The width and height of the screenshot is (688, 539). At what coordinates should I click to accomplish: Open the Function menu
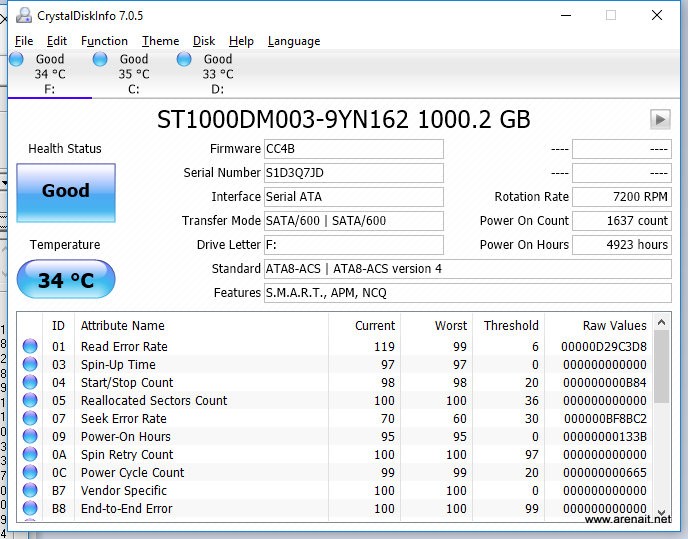coord(104,41)
